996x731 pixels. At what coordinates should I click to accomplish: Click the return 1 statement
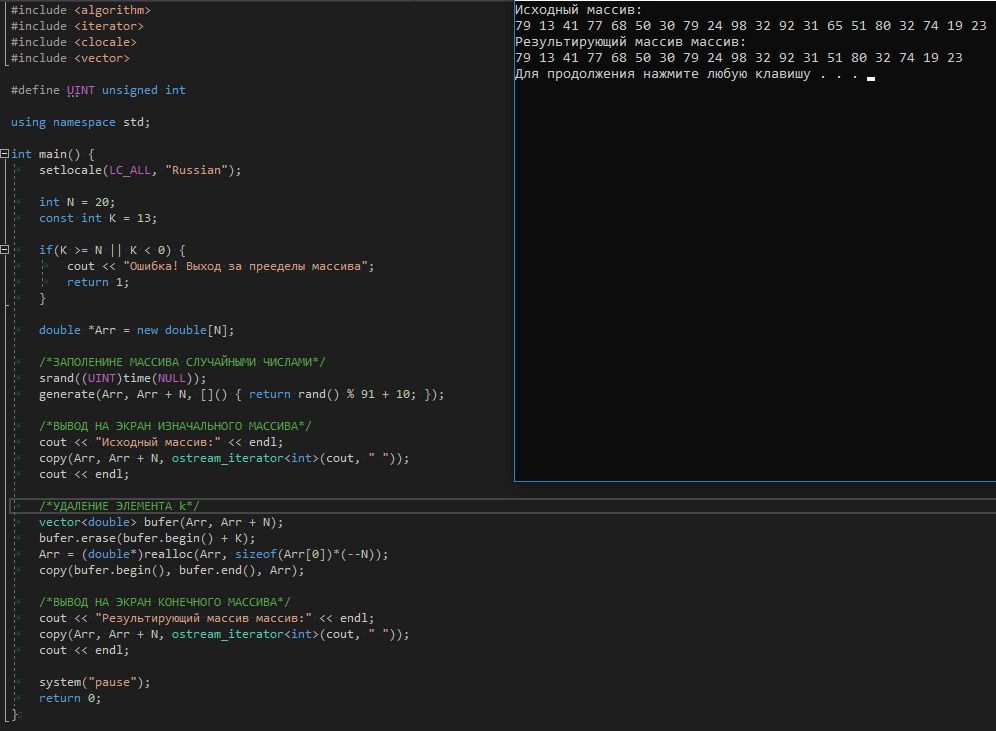pyautogui.click(x=98, y=282)
